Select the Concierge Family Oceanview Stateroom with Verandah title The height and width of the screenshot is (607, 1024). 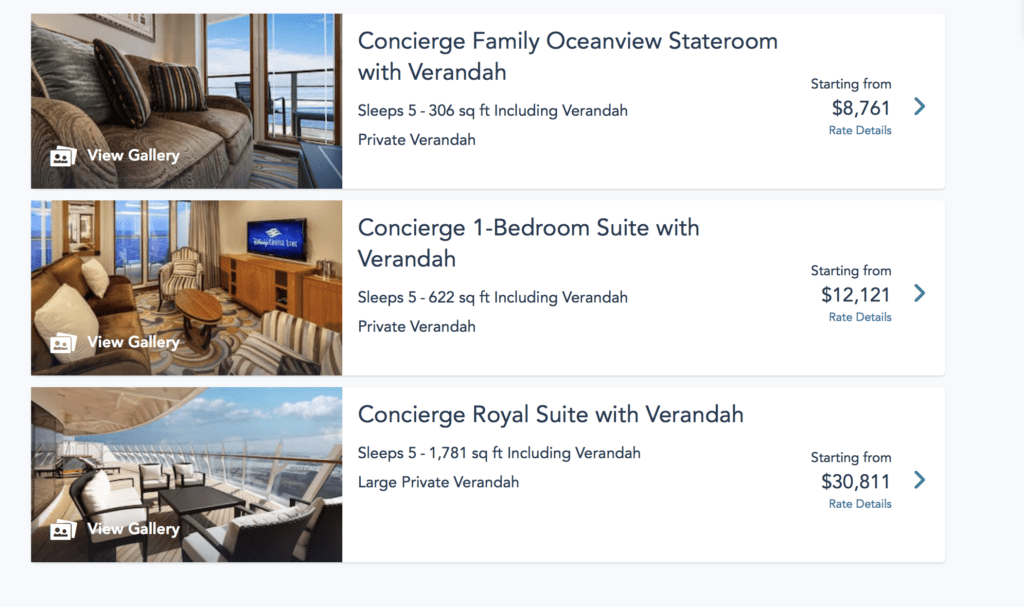pyautogui.click(x=567, y=56)
